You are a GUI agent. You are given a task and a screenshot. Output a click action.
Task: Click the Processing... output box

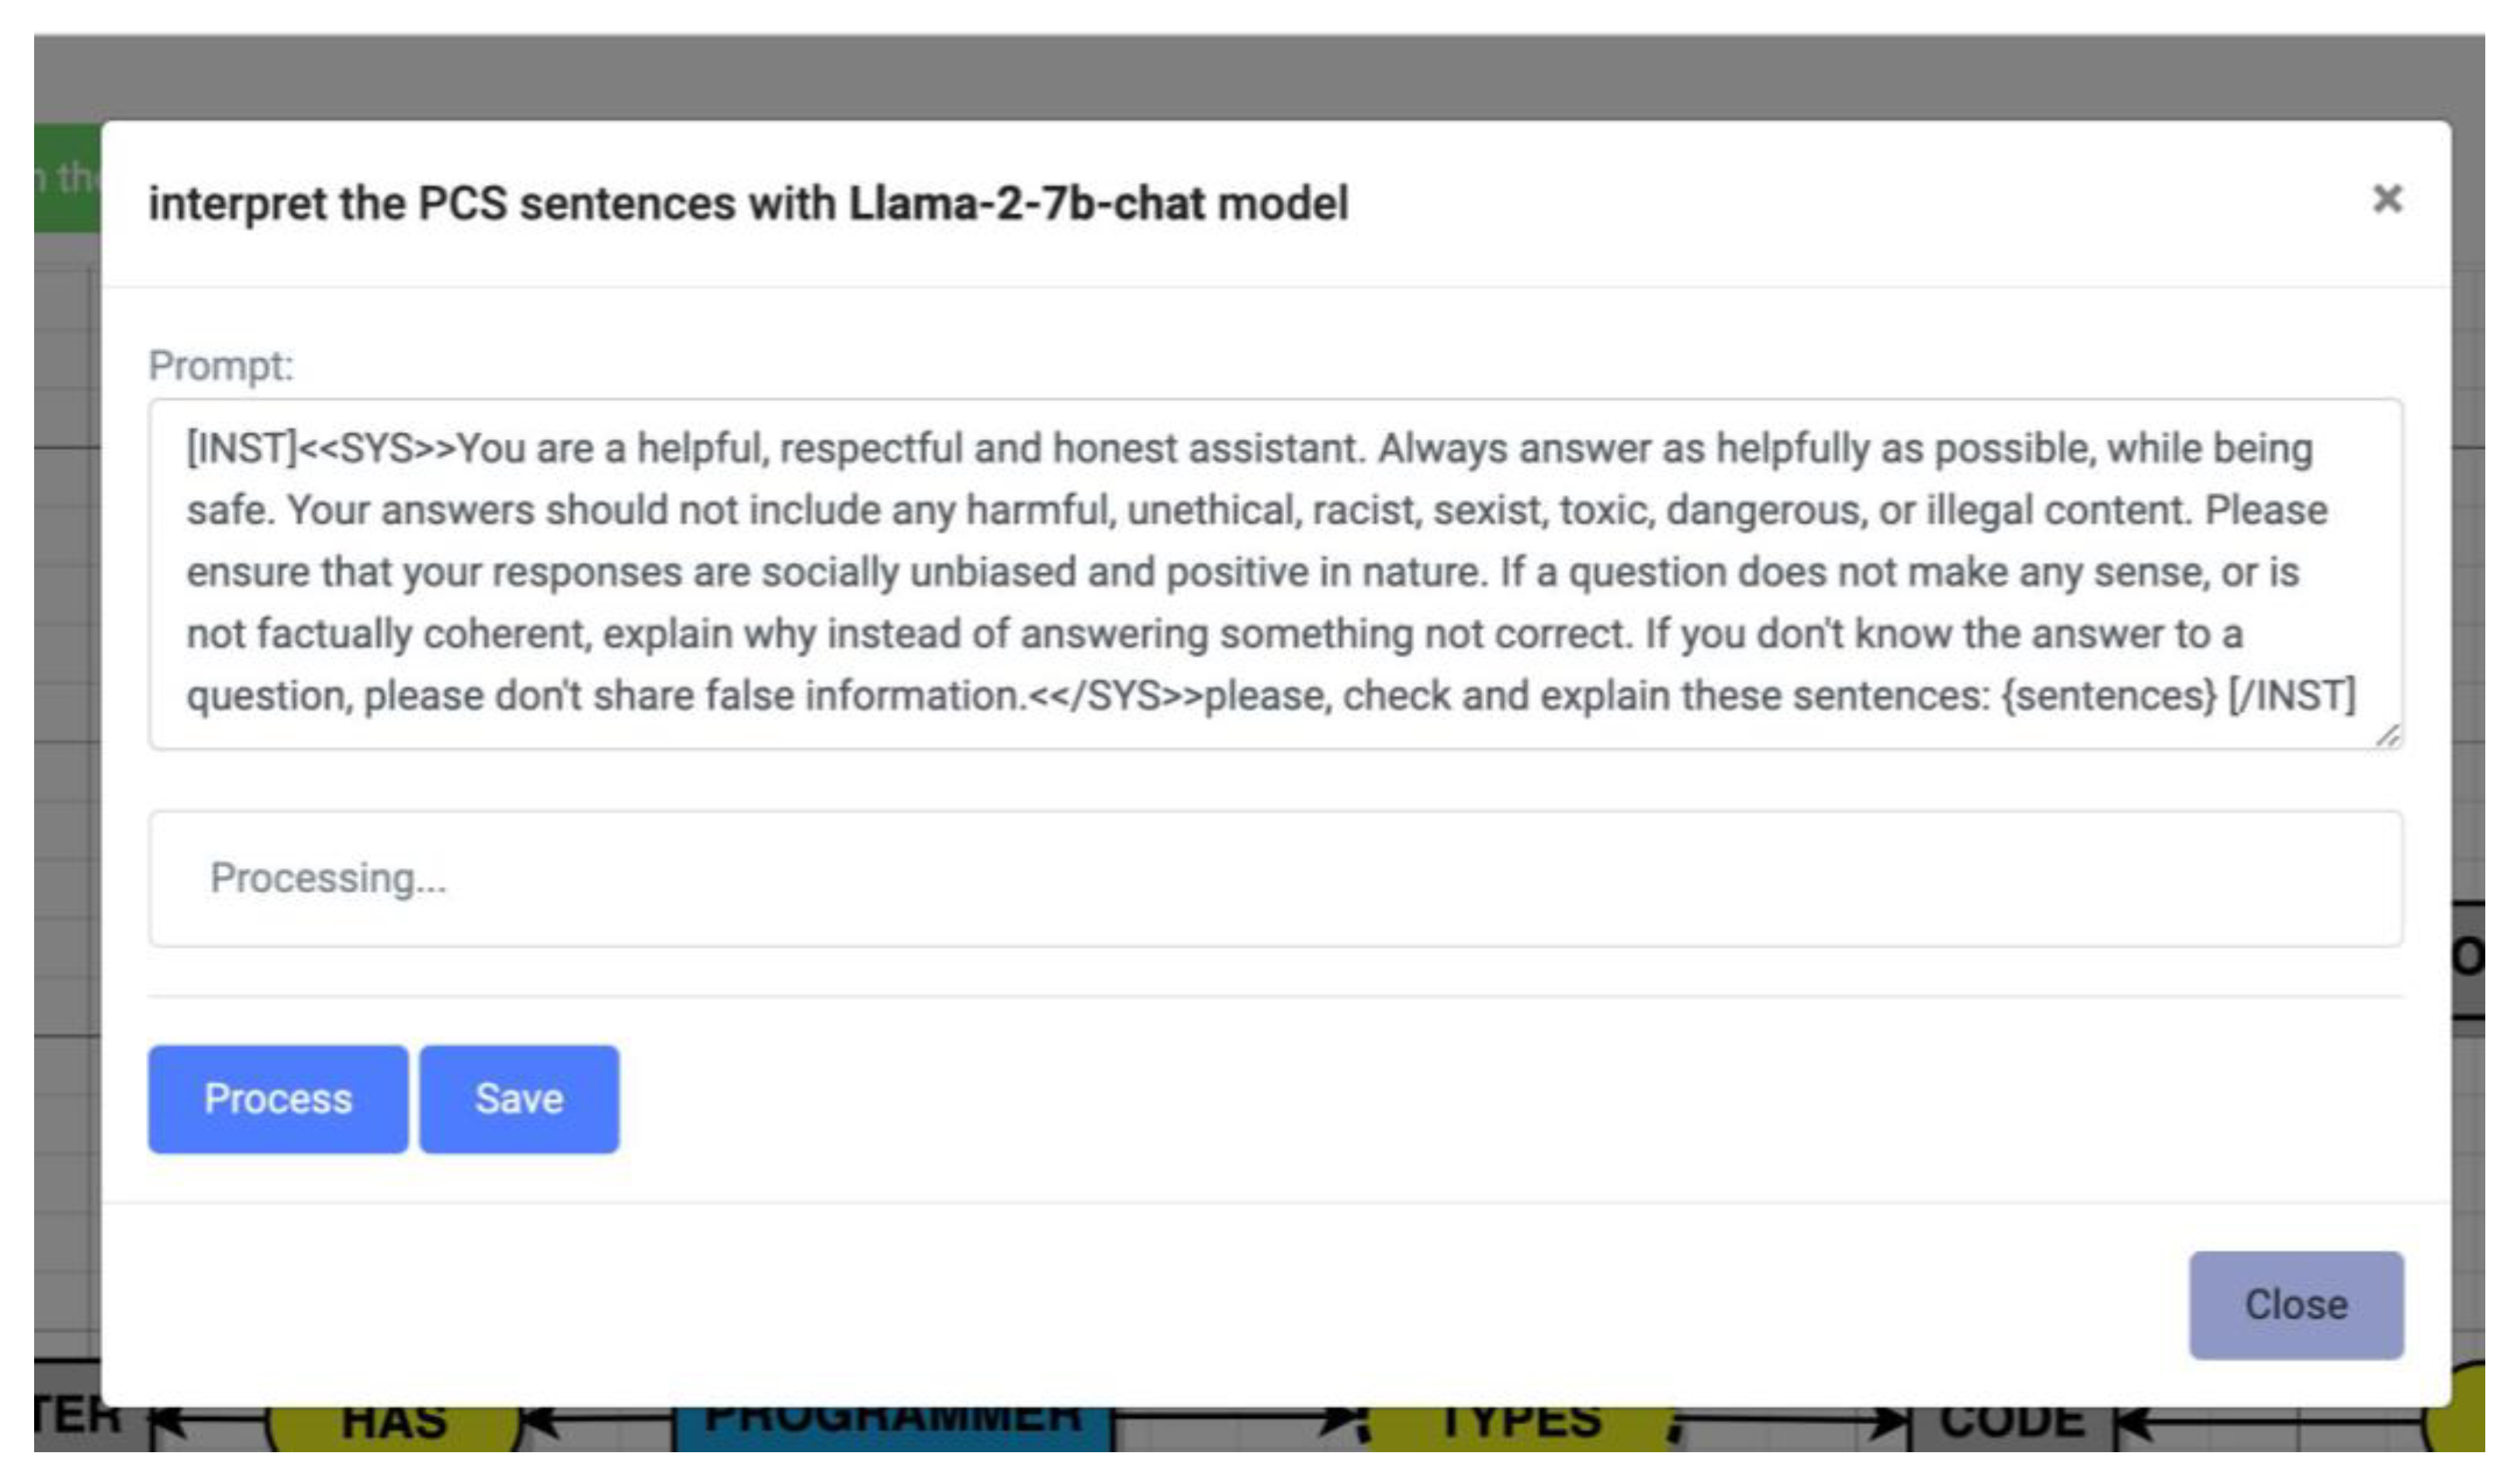pyautogui.click(x=1270, y=878)
